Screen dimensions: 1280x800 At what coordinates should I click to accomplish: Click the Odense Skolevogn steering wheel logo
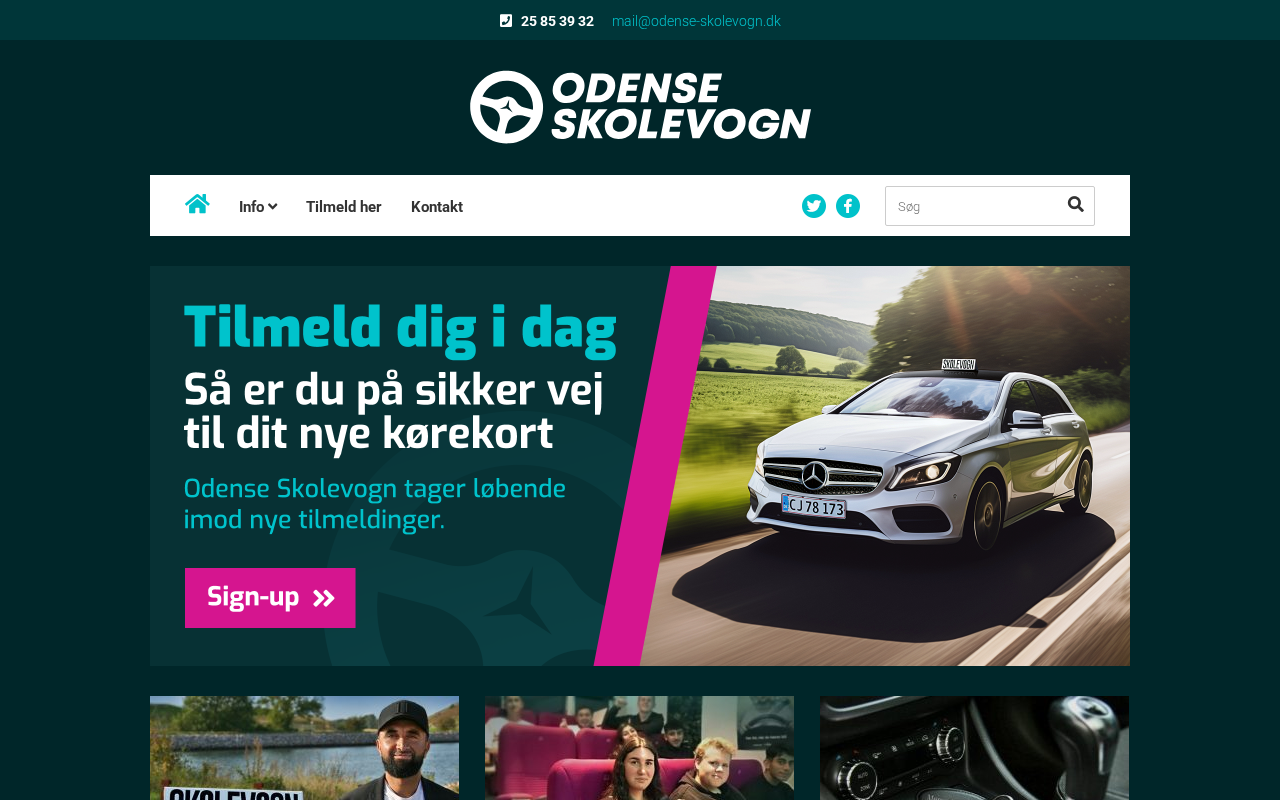point(506,107)
